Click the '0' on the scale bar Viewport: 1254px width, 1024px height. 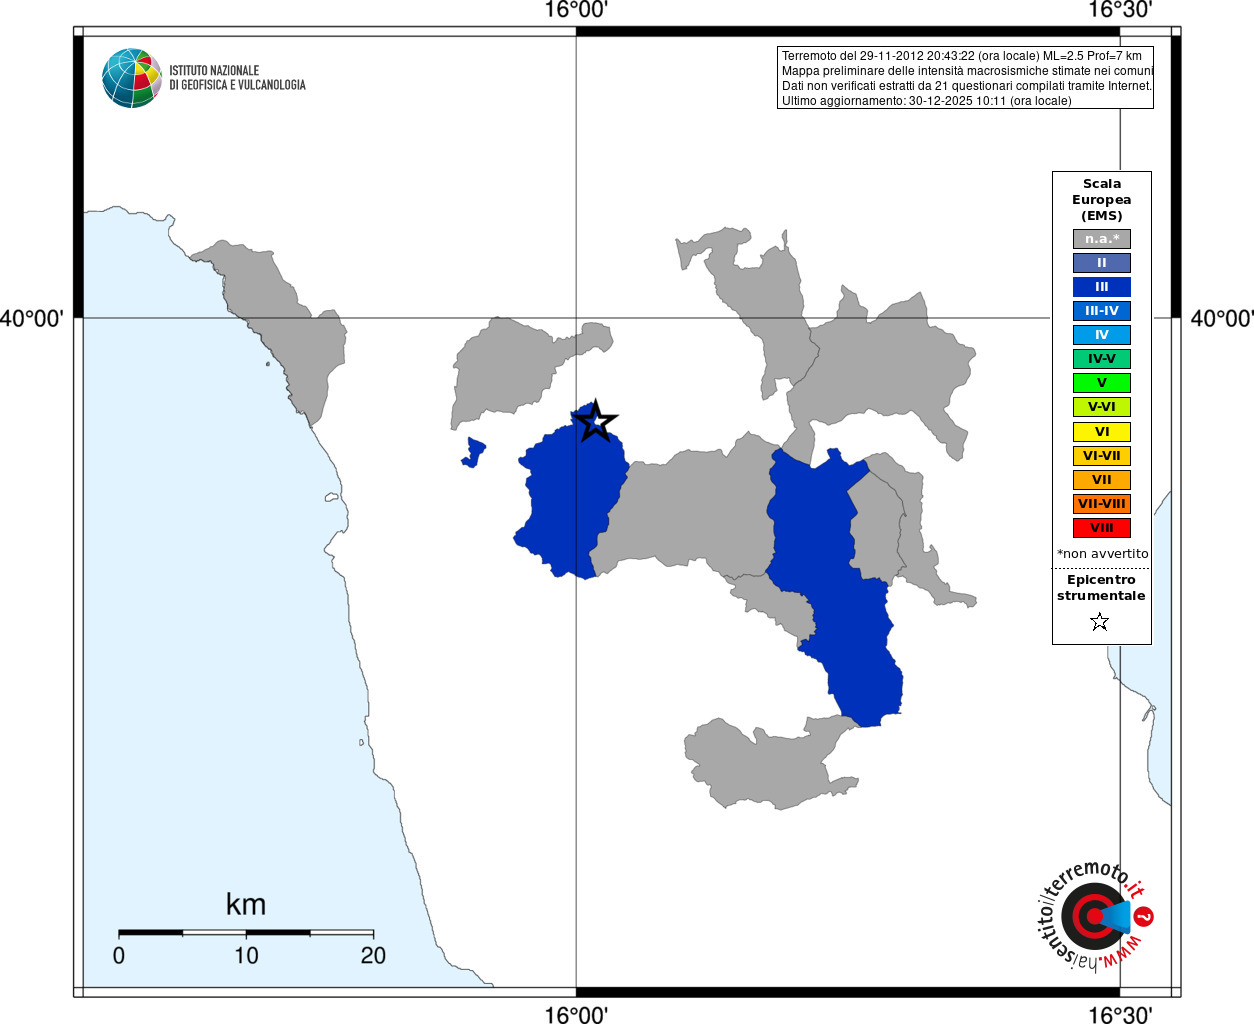[119, 955]
